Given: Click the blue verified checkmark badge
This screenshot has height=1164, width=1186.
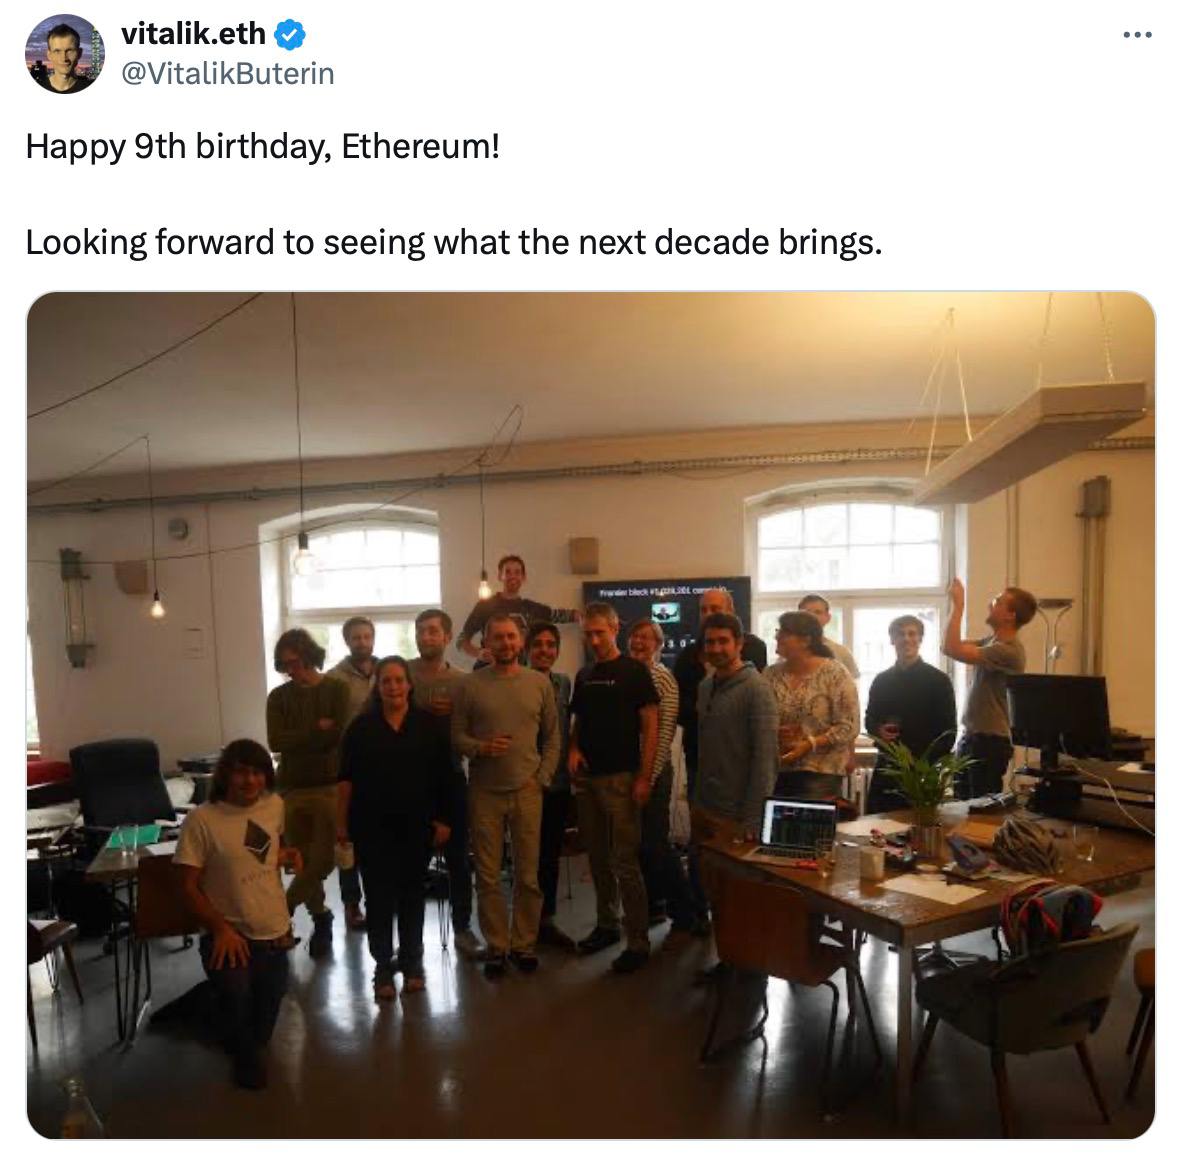Looking at the screenshot, I should coord(290,35).
